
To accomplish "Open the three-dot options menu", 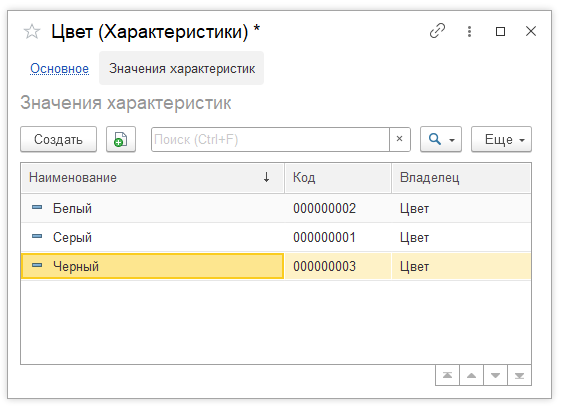I will tap(469, 31).
